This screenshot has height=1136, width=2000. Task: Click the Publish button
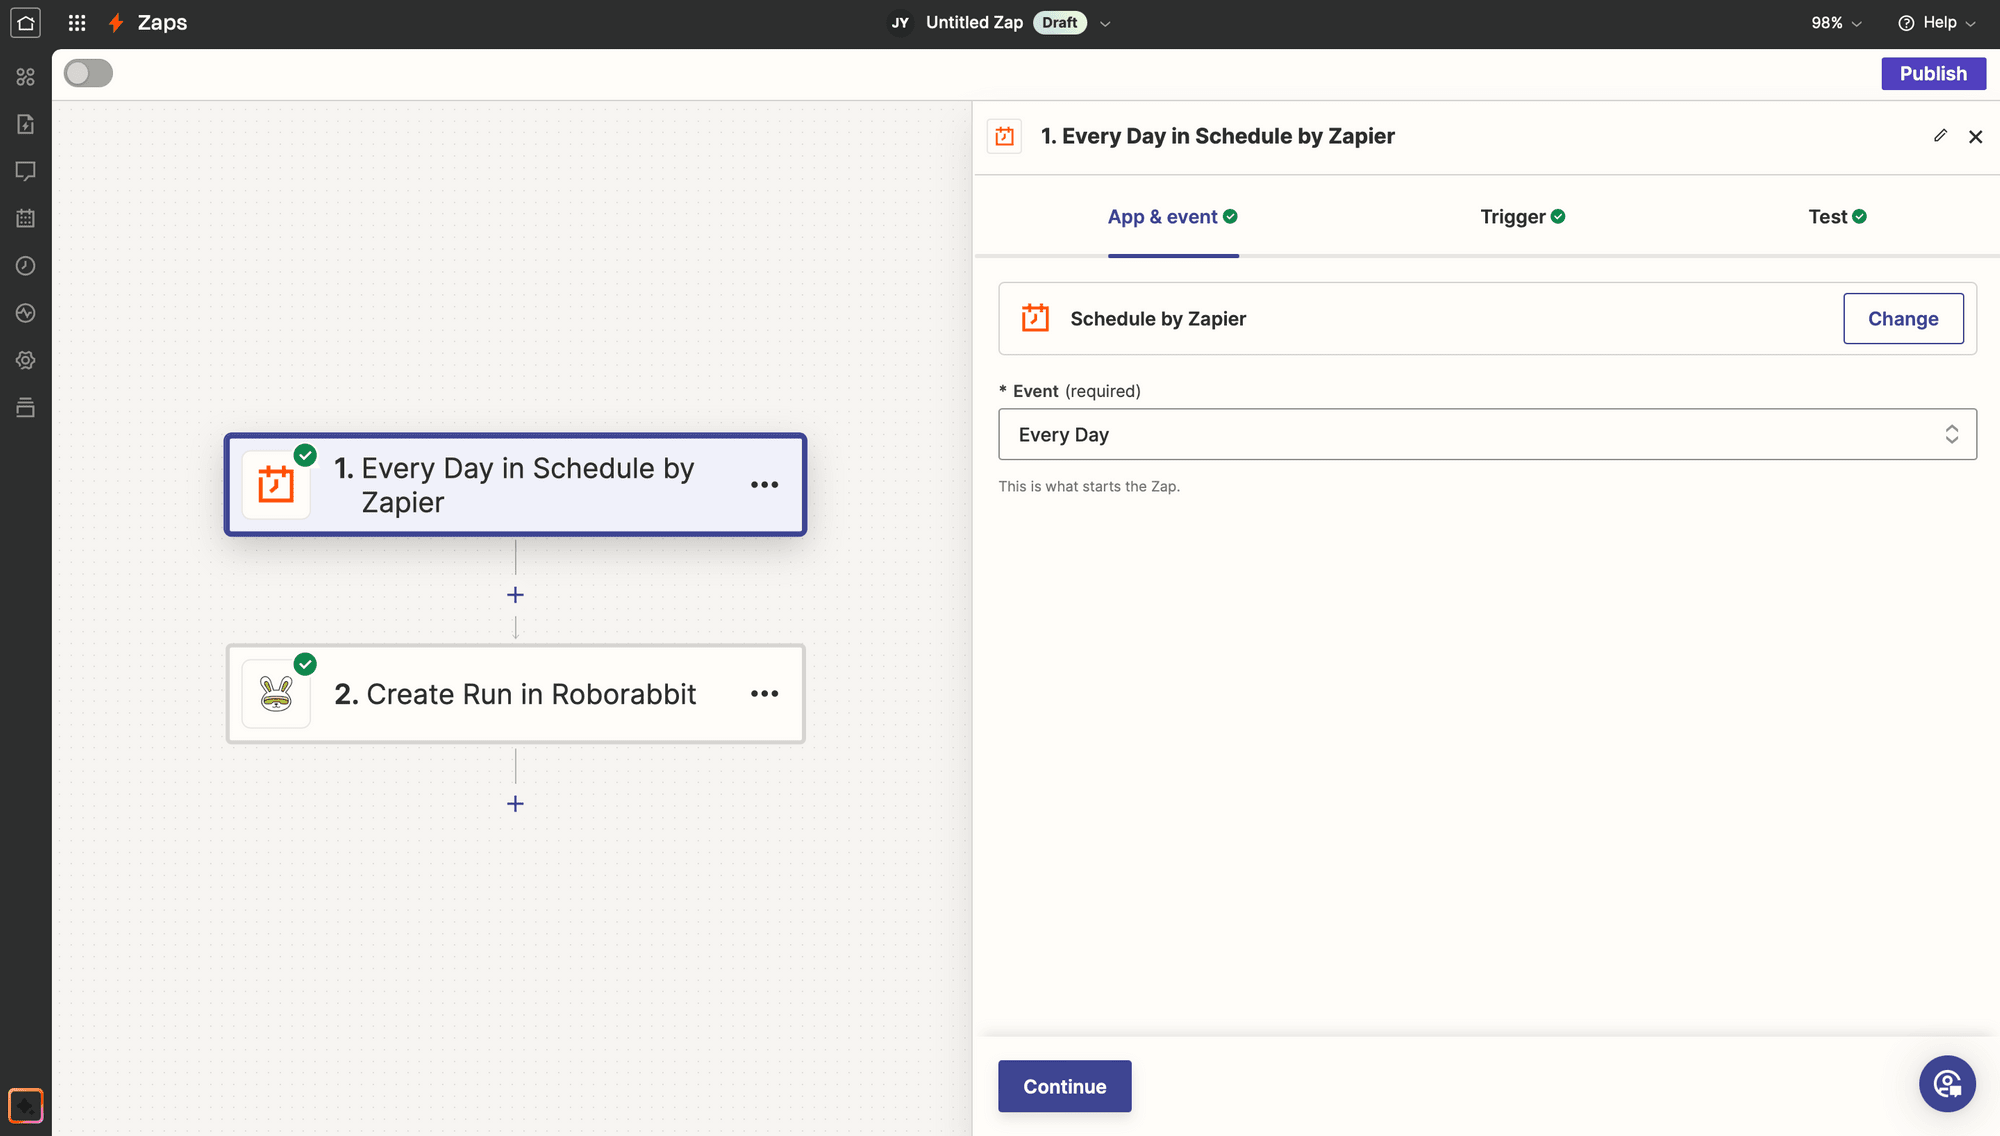(1933, 73)
